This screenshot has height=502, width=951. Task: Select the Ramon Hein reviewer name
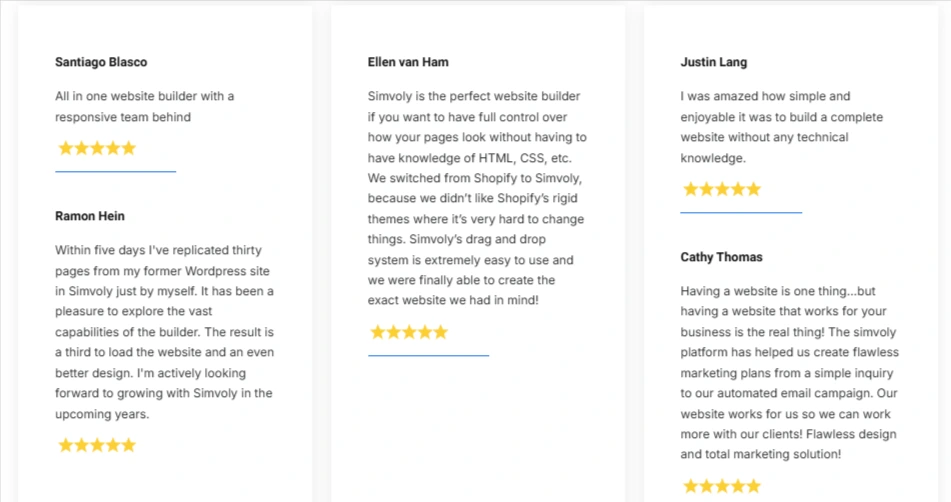pyautogui.click(x=90, y=216)
